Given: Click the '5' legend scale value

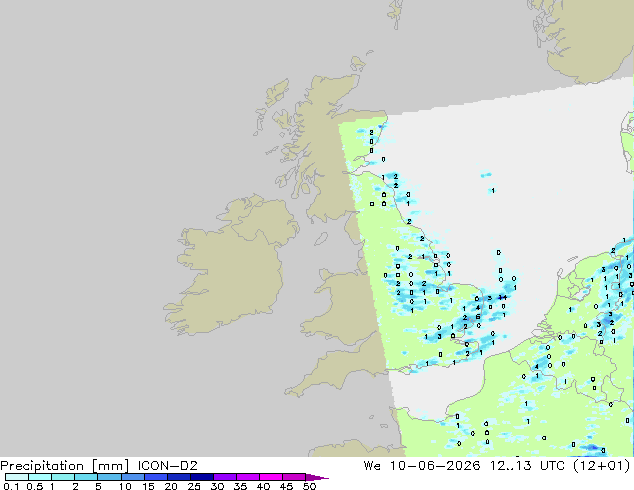Looking at the screenshot, I should click(98, 486).
